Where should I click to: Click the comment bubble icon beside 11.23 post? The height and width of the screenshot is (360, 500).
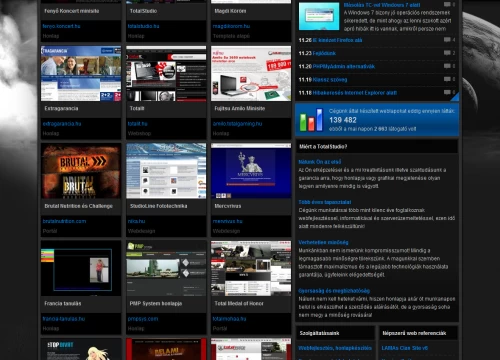(447, 53)
